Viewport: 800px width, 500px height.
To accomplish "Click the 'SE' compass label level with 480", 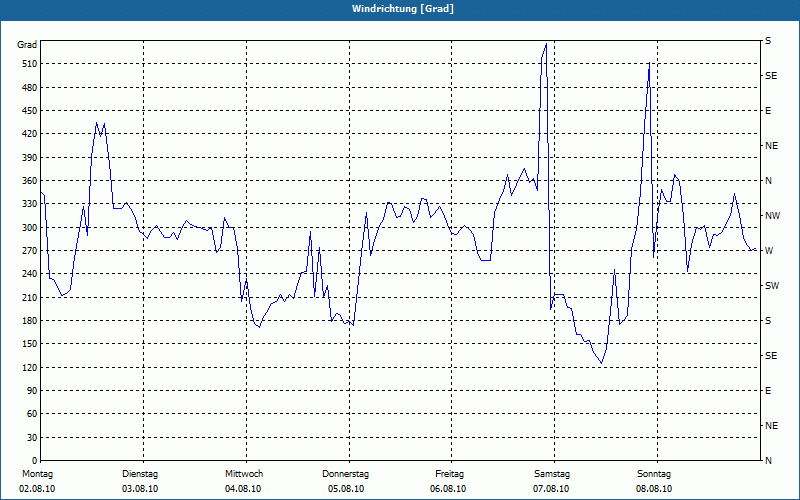I will [x=771, y=76].
